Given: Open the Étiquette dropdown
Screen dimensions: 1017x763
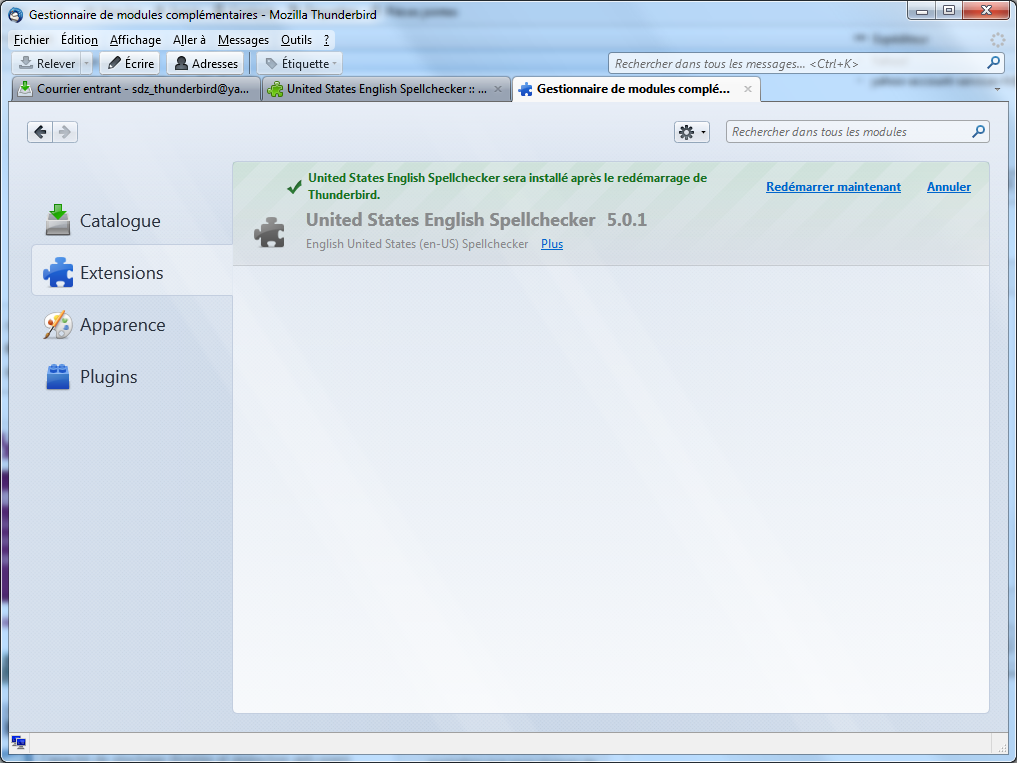Looking at the screenshot, I should pyautogui.click(x=300, y=63).
